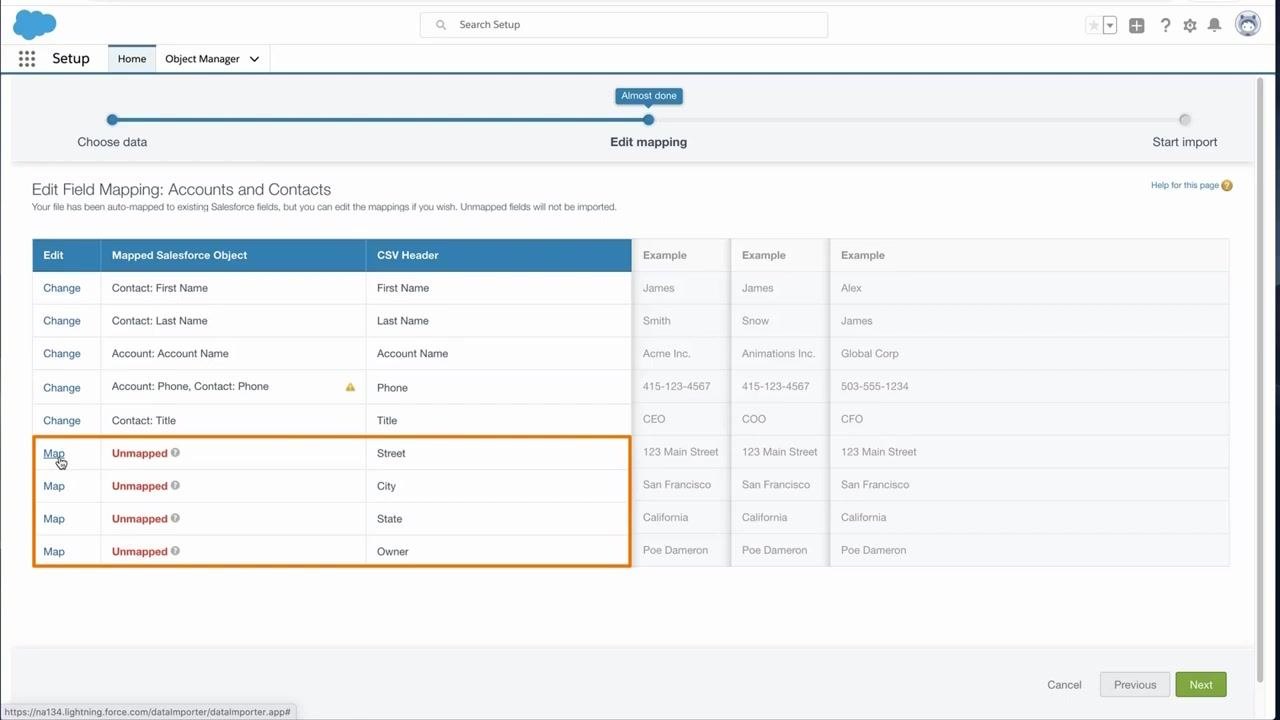Open the Help question mark icon
This screenshot has height=720, width=1280.
(1165, 25)
